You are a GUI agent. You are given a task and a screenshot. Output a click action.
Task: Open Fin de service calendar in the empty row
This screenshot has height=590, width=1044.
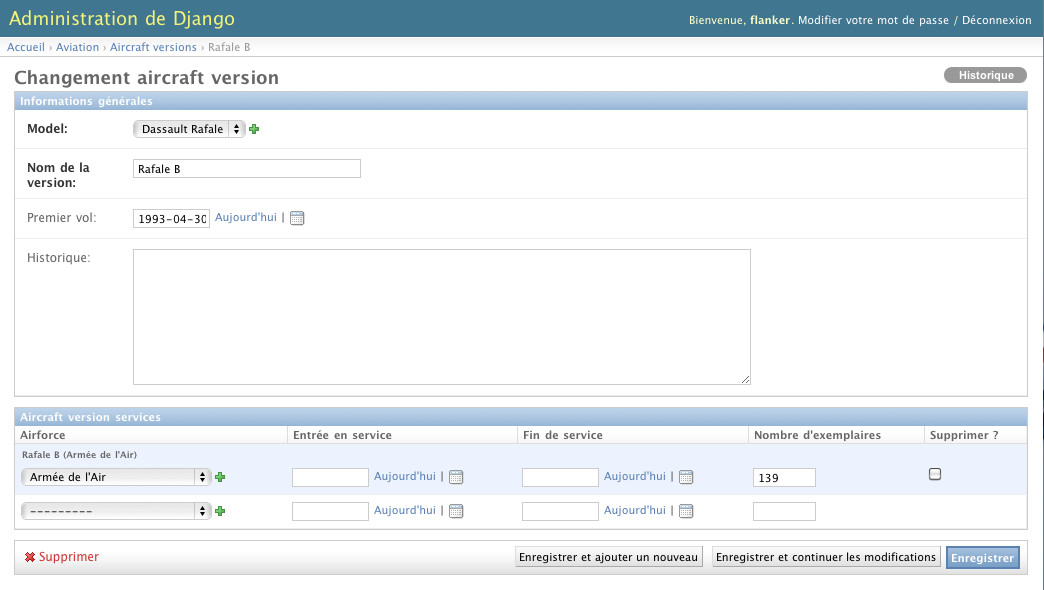pos(686,511)
